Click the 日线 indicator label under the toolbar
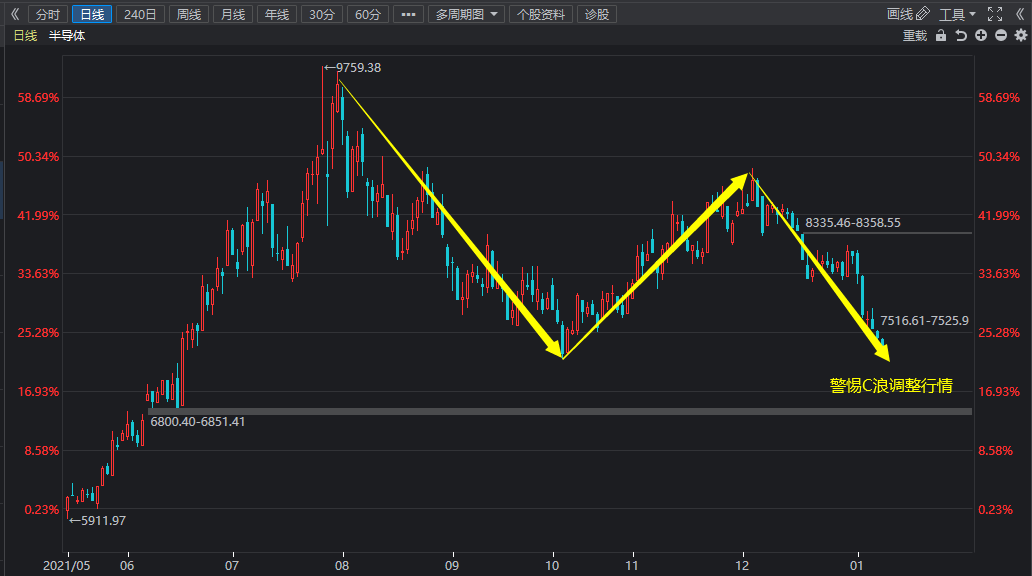 (x=26, y=36)
